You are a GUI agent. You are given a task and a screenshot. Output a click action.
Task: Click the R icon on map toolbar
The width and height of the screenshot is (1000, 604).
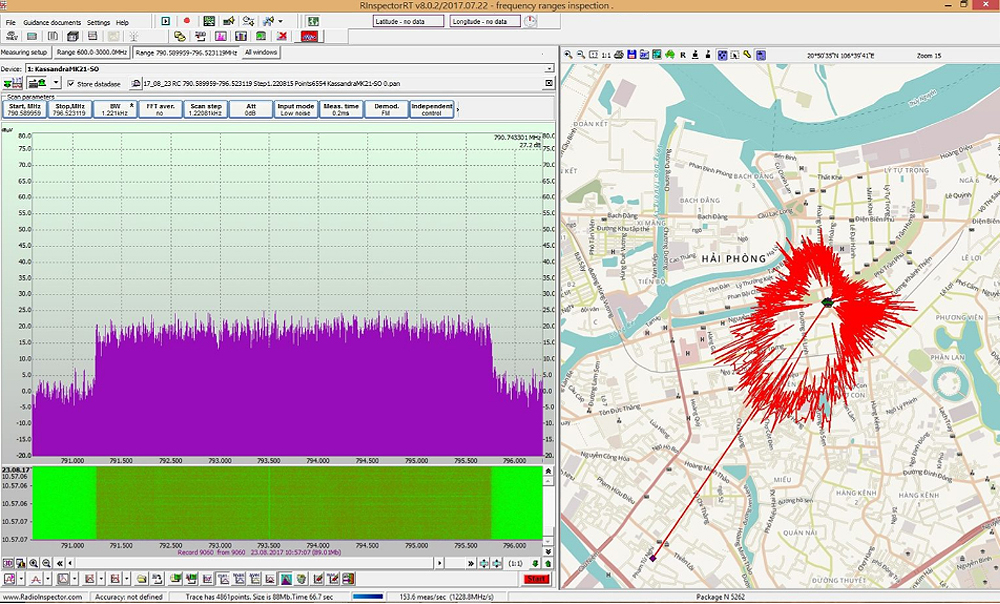(683, 54)
